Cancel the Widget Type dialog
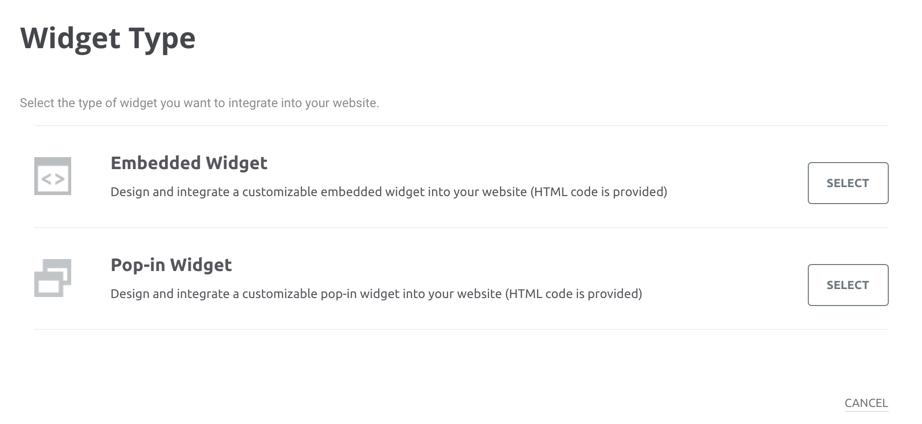The height and width of the screenshot is (424, 922). (x=866, y=403)
